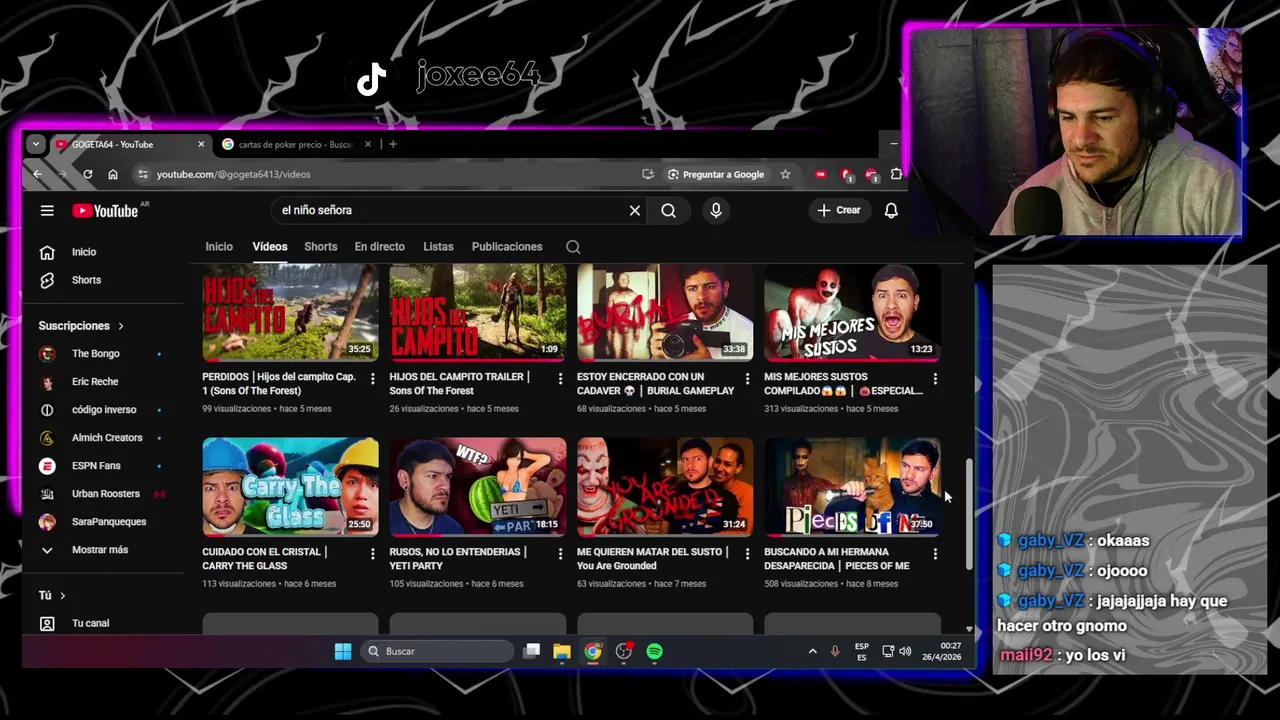Open Tu canal in the sidebar
The height and width of the screenshot is (720, 1280).
pos(90,623)
